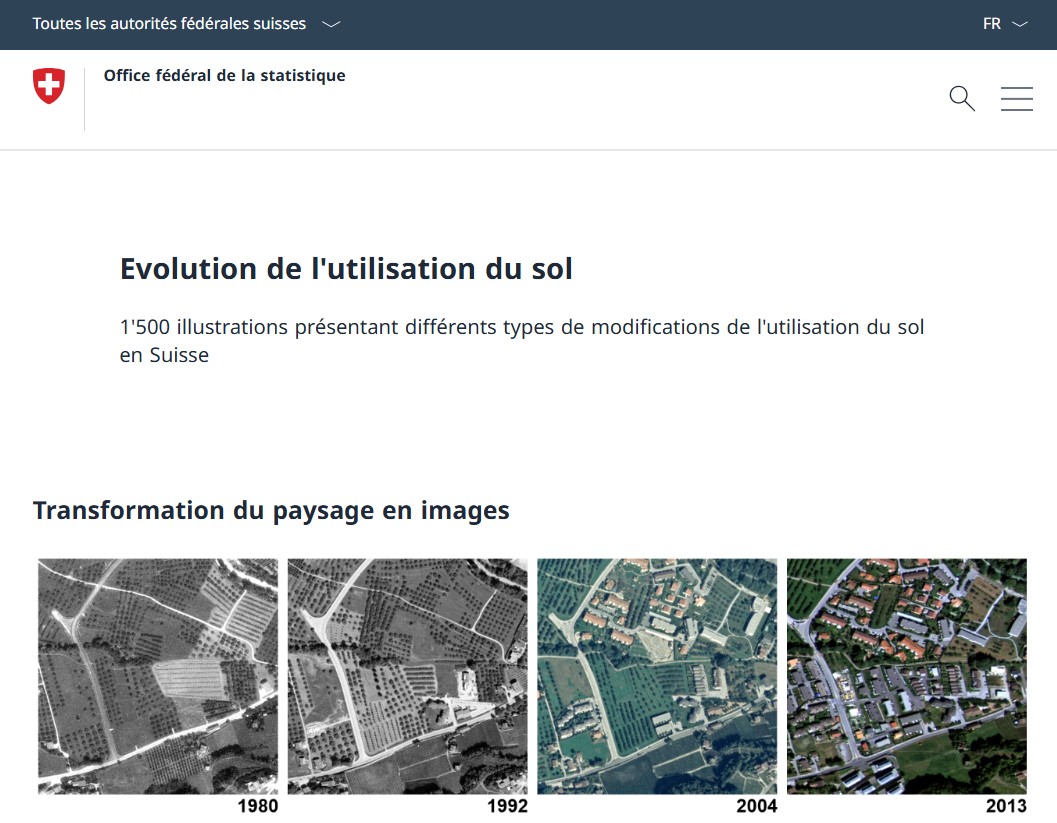The image size is (1057, 823).
Task: Click the Evolution de l'utilisation du sol heading
Action: click(346, 269)
